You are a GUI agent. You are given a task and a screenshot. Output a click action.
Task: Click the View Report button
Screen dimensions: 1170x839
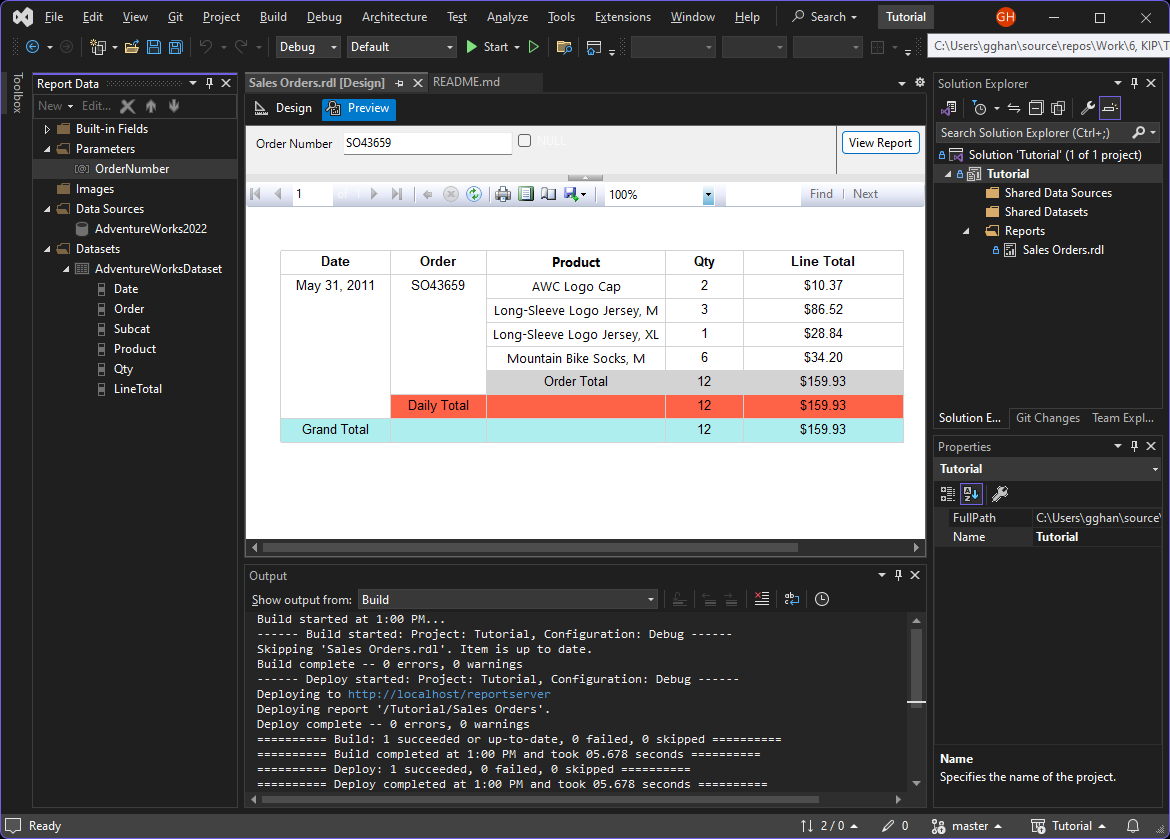880,143
